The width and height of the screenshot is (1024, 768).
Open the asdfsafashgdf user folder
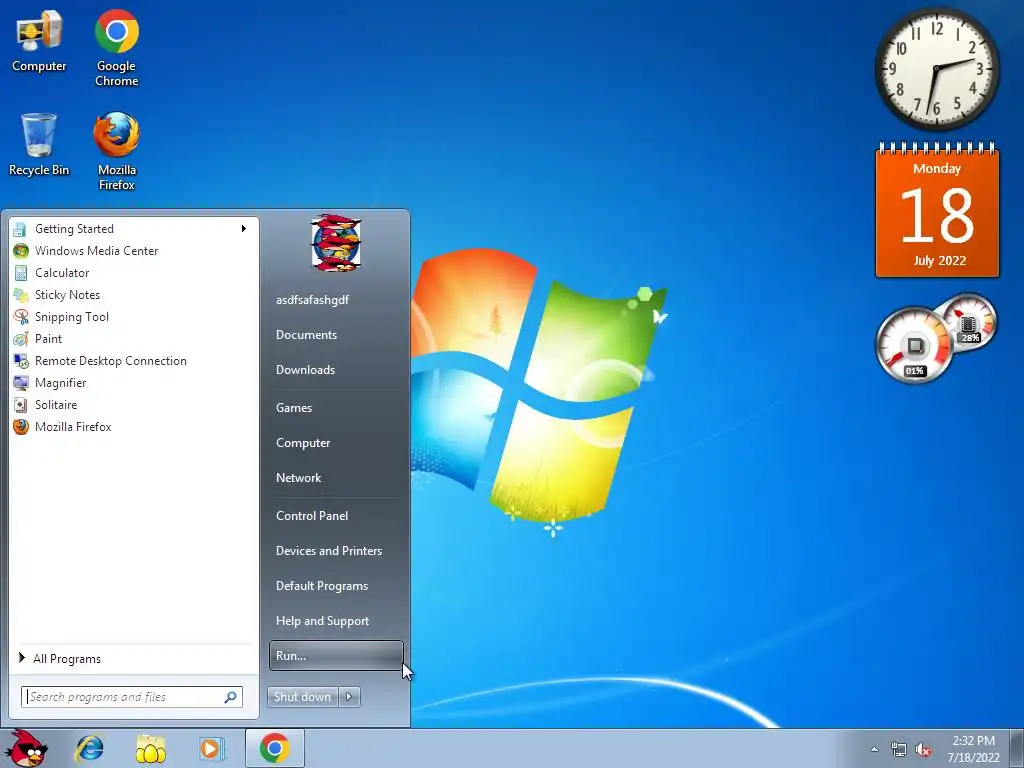[x=312, y=300]
